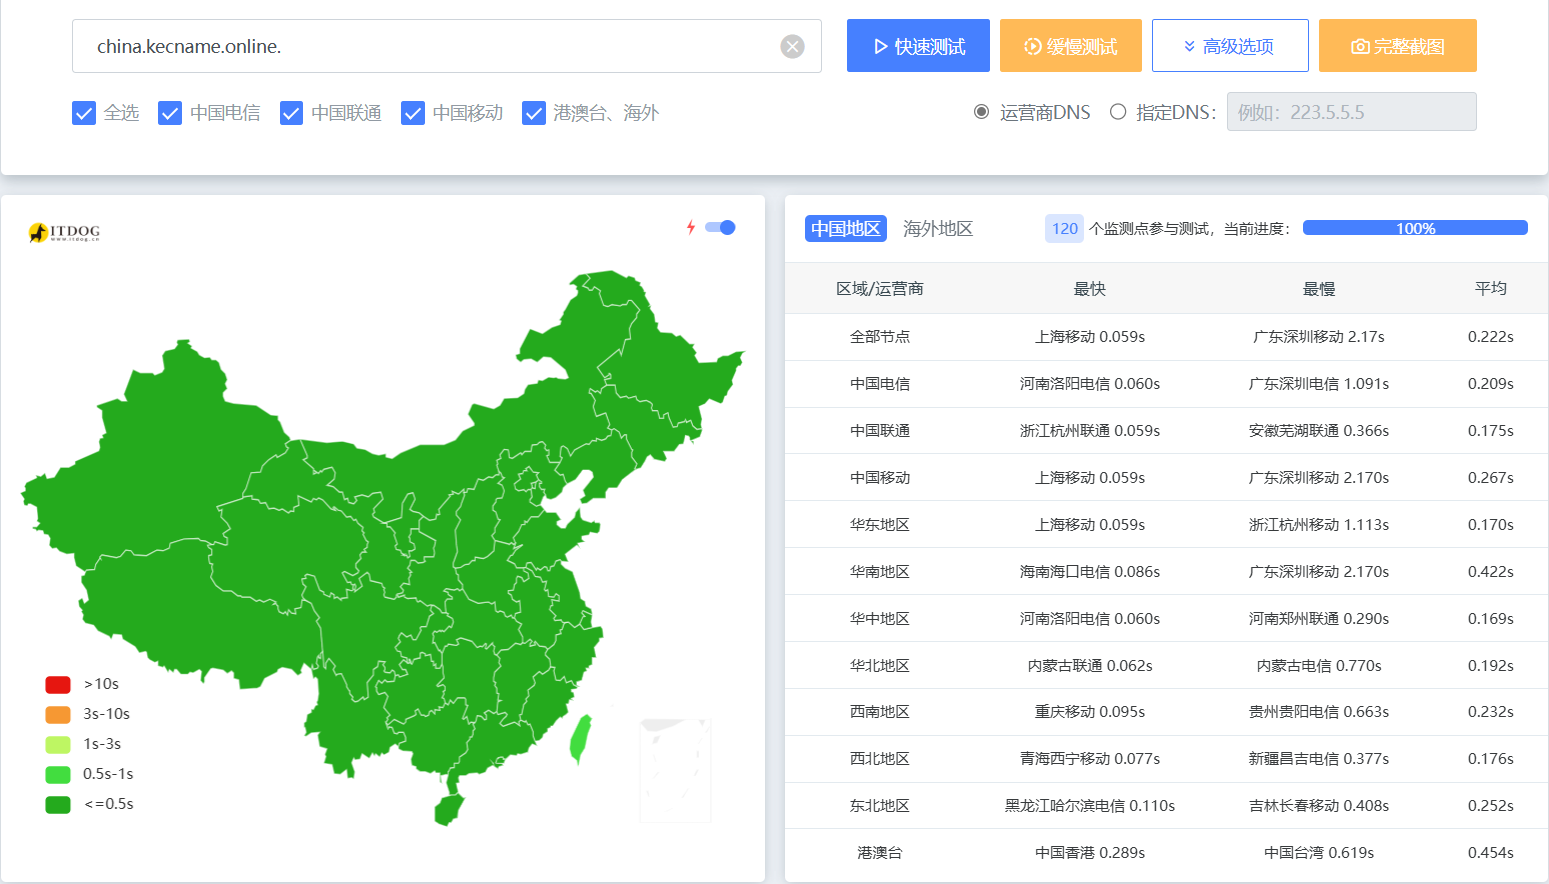This screenshot has height=884, width=1549.
Task: Toggle the 中国电信 checkbox
Action: [170, 113]
